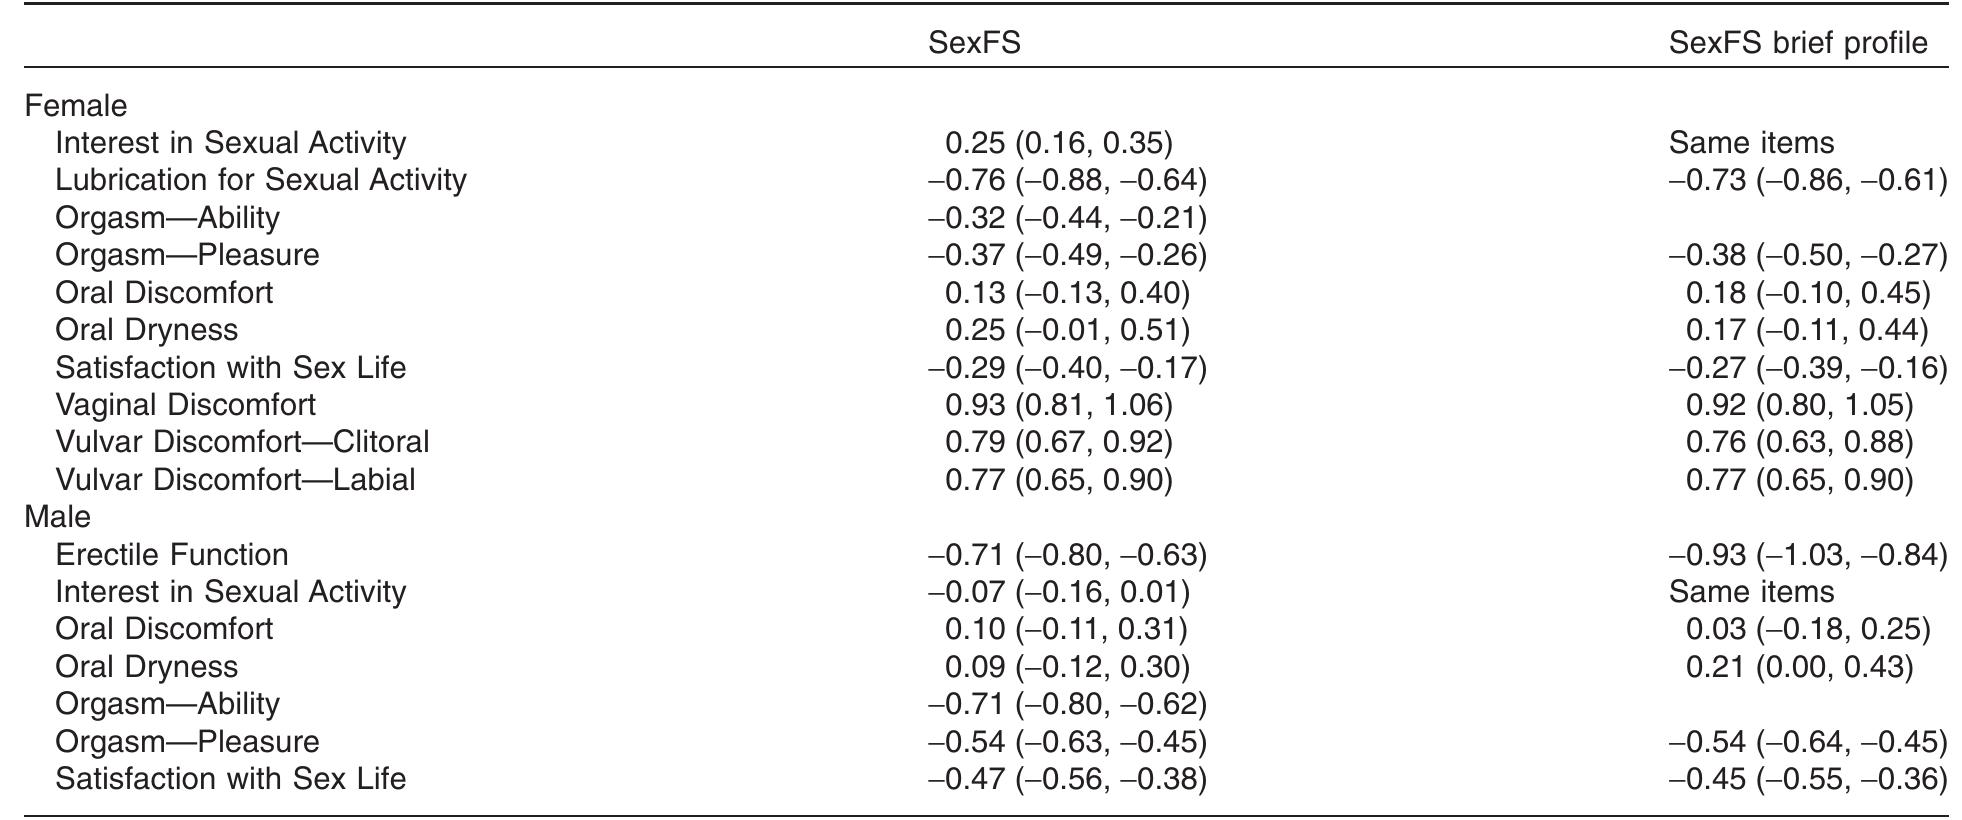This screenshot has width=1962, height=820.
Task: Select the Female group heading
Action: click(76, 106)
